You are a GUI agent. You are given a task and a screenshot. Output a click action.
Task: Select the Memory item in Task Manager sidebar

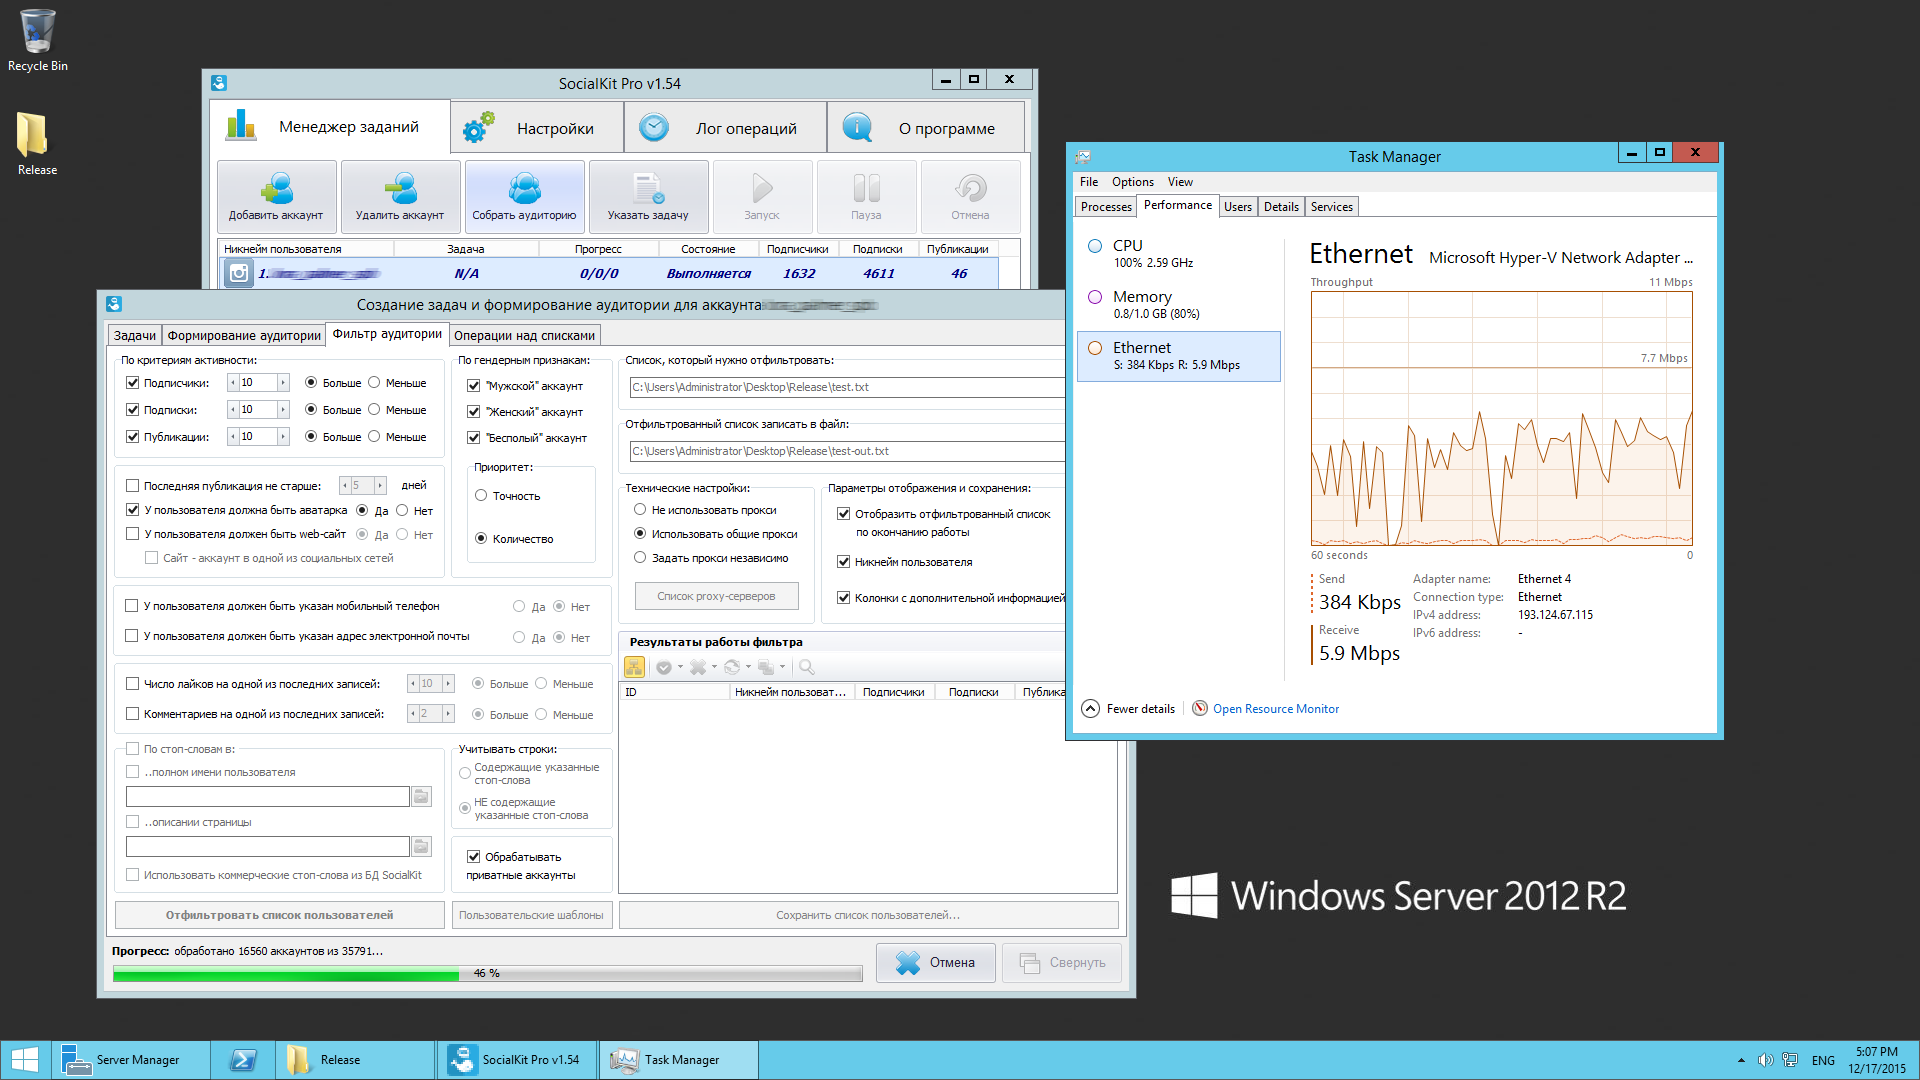(x=1178, y=304)
